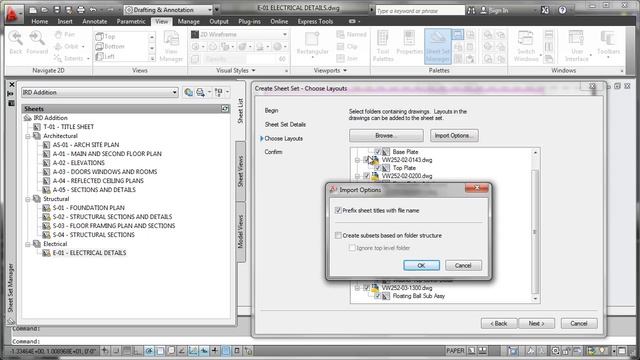Screen dimensions: 640x360
Task: Click the Back navigation icon in ribbon
Action: (x=16, y=43)
